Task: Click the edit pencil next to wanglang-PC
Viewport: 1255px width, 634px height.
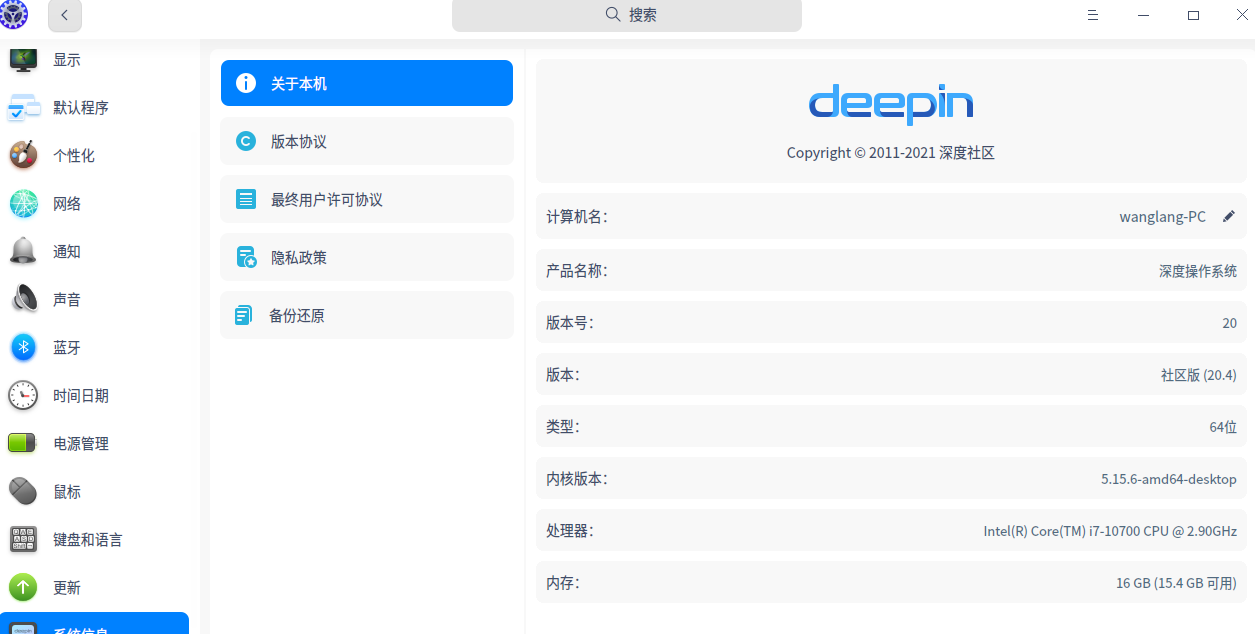Action: tap(1229, 215)
